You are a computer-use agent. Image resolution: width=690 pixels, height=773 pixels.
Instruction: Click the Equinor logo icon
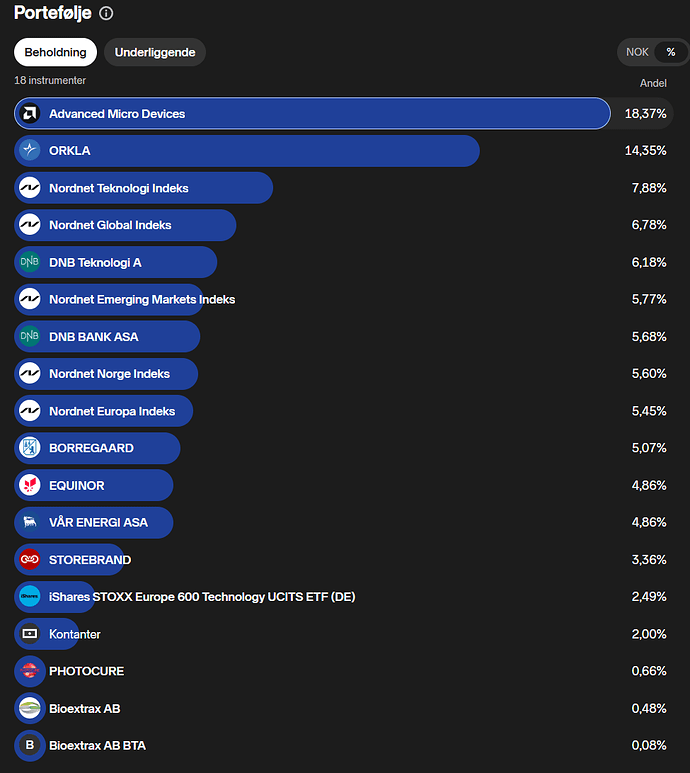point(30,485)
